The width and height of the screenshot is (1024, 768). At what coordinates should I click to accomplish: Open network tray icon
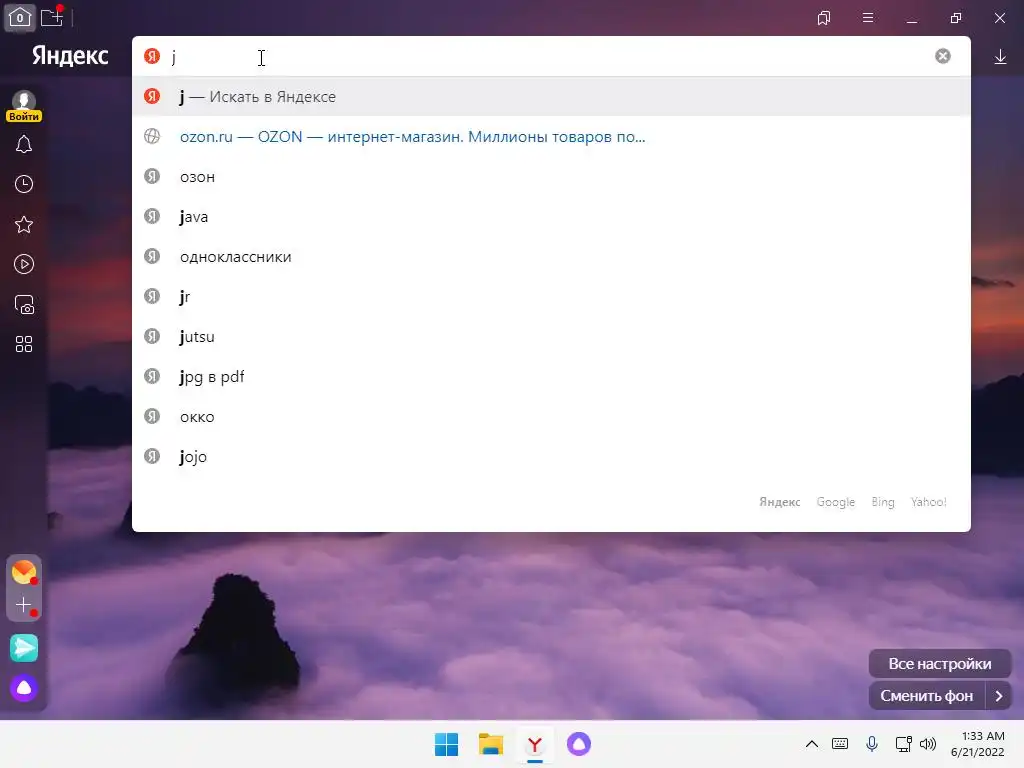point(904,744)
